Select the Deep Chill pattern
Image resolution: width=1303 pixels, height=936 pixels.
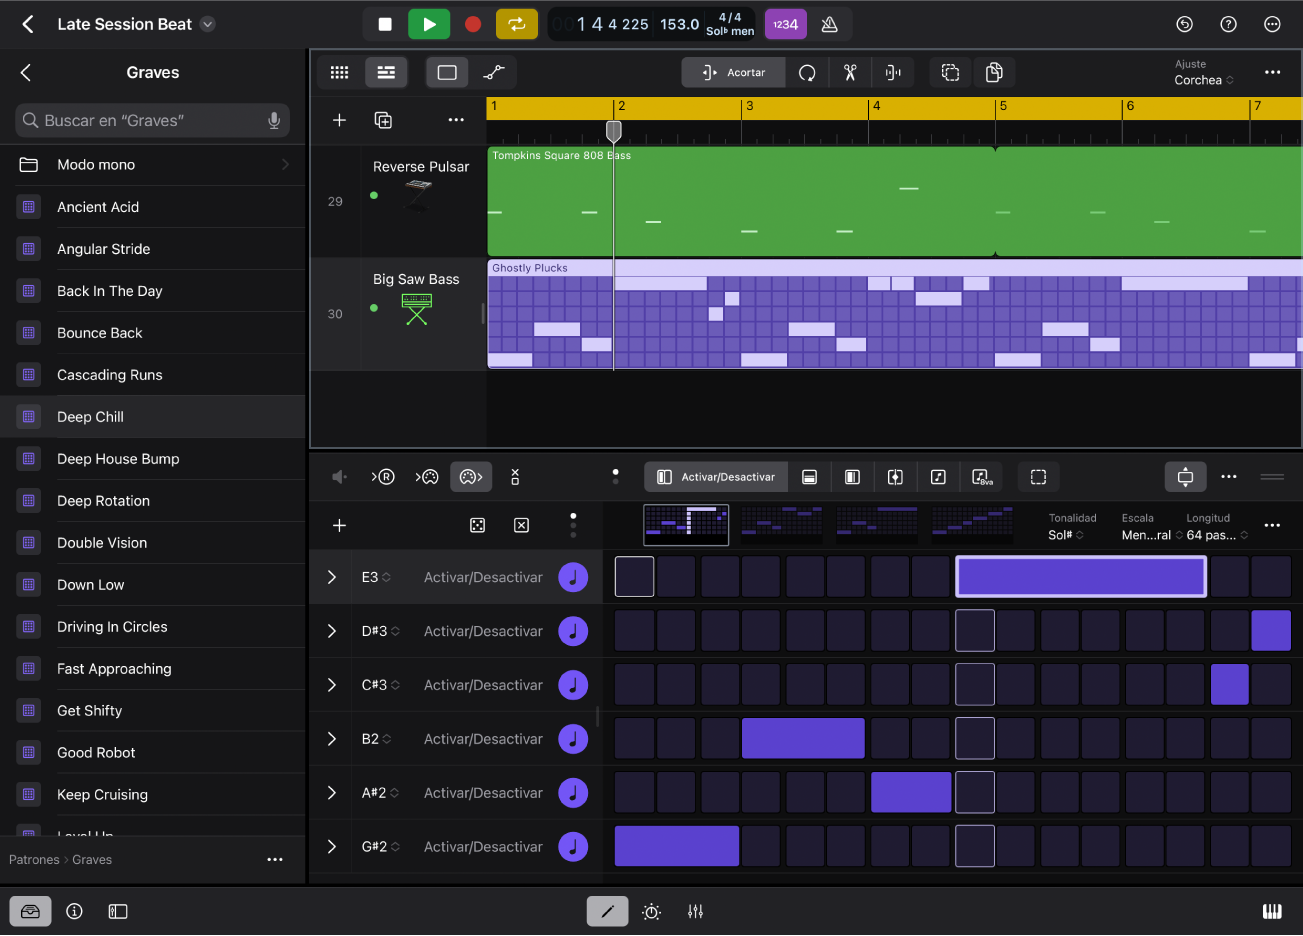point(152,417)
